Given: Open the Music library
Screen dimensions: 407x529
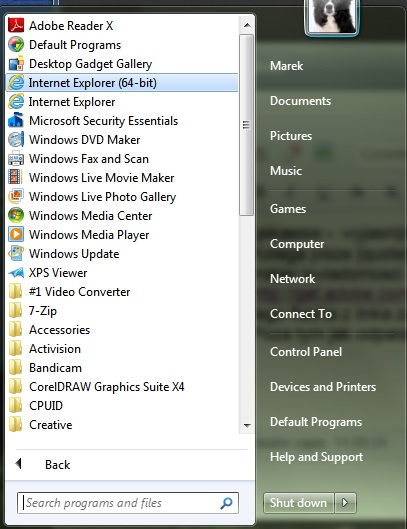Looking at the screenshot, I should 286,171.
